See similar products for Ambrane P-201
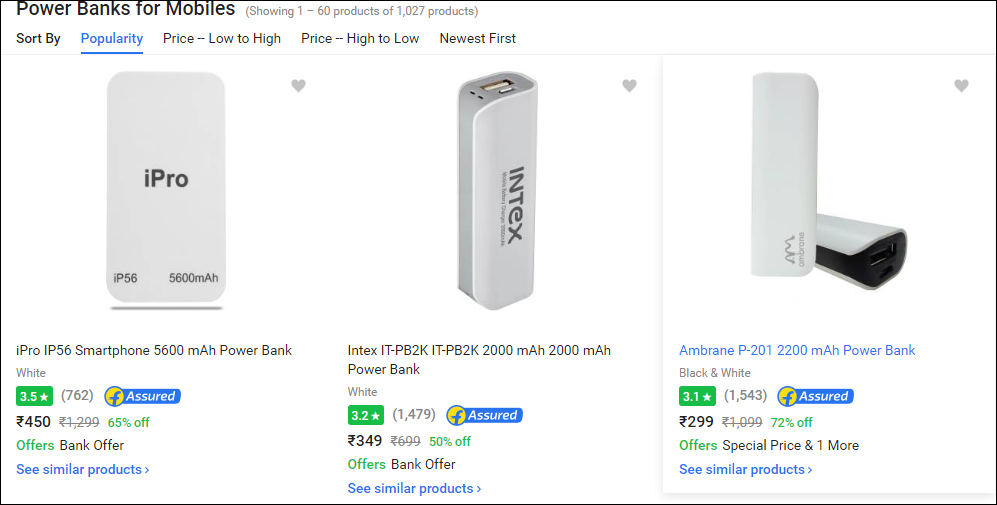This screenshot has height=505, width=997. pos(745,469)
